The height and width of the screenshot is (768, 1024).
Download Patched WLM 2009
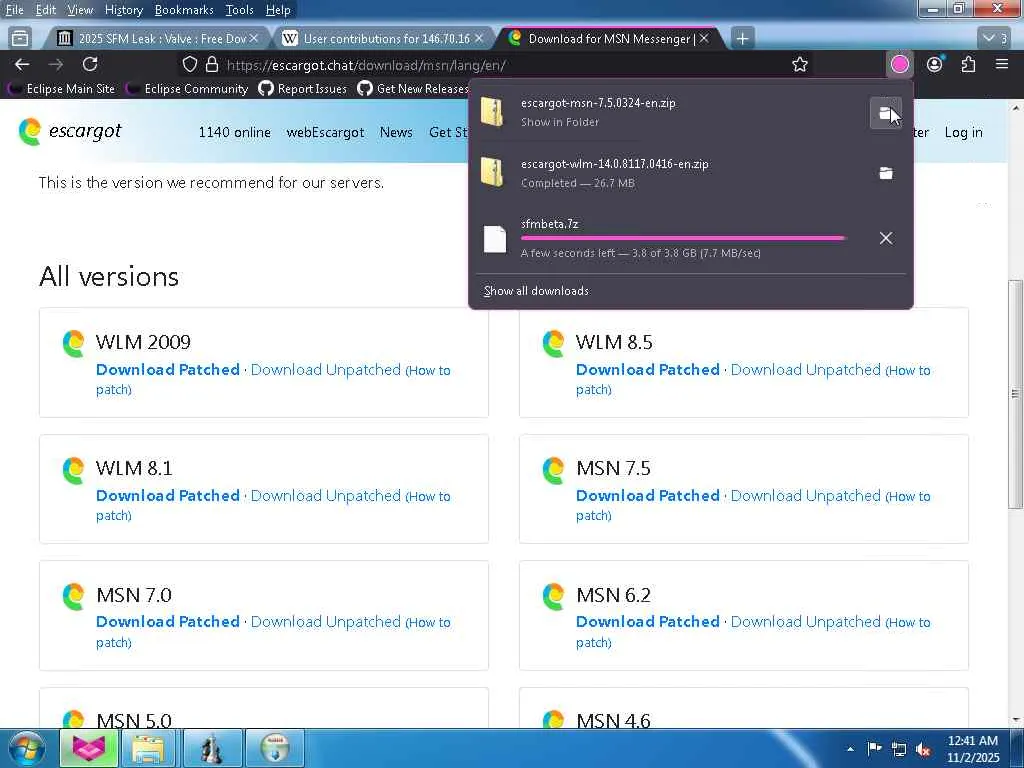(x=168, y=370)
